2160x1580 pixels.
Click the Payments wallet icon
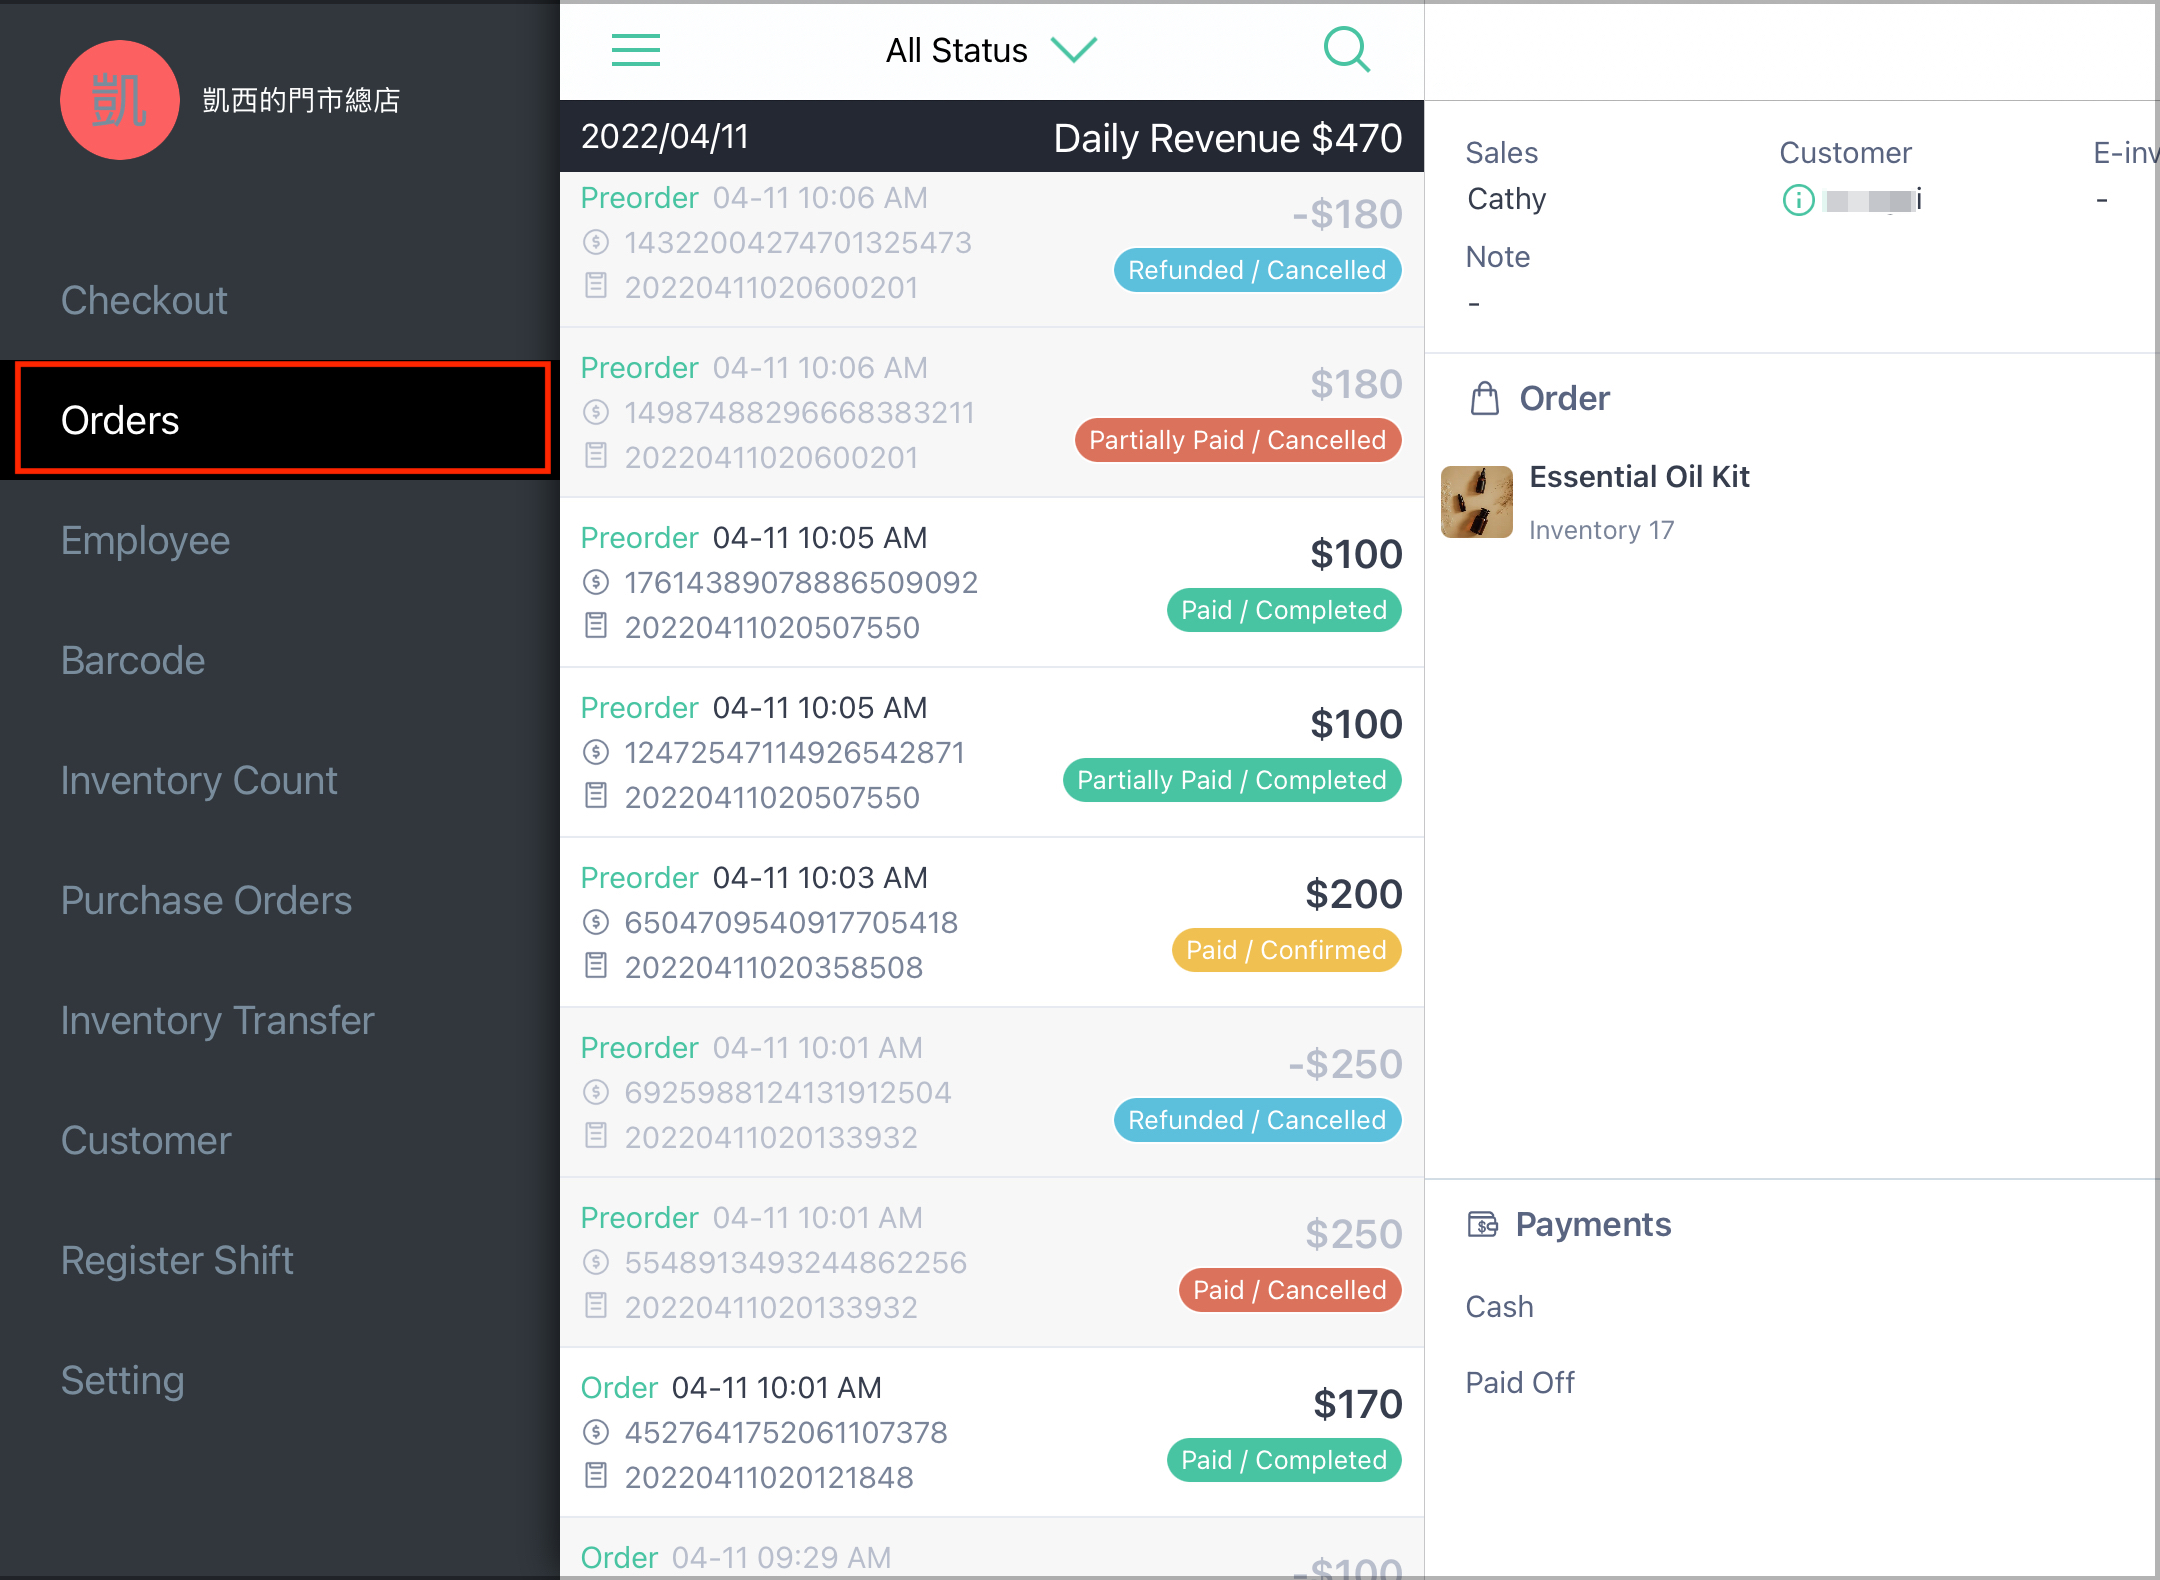[1482, 1224]
